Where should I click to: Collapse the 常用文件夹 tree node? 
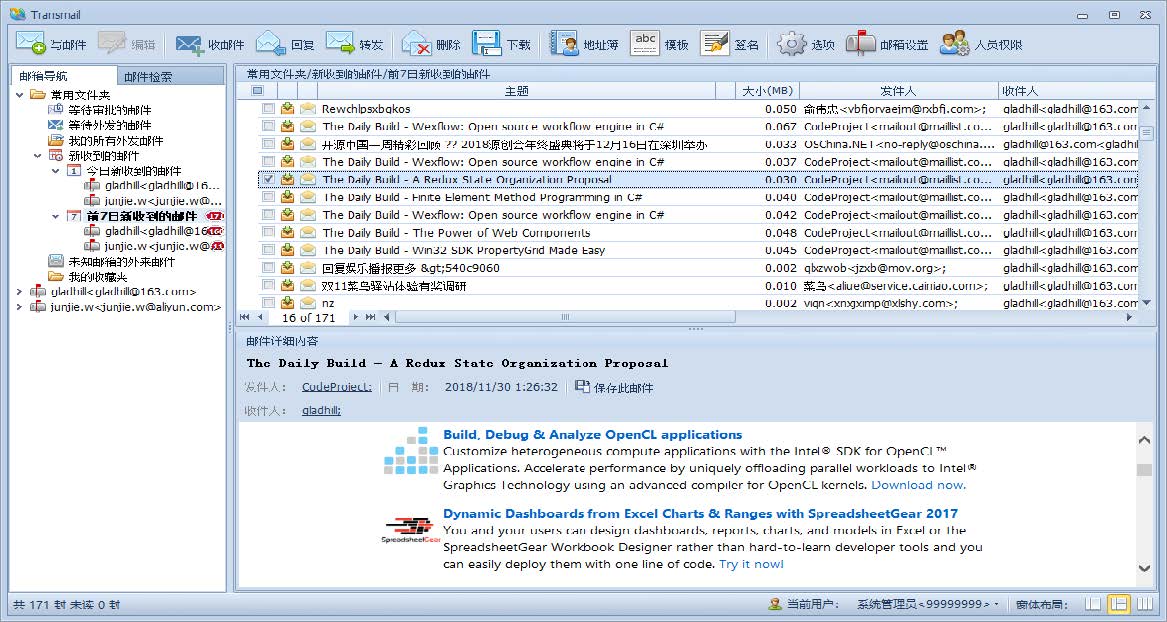click(21, 94)
